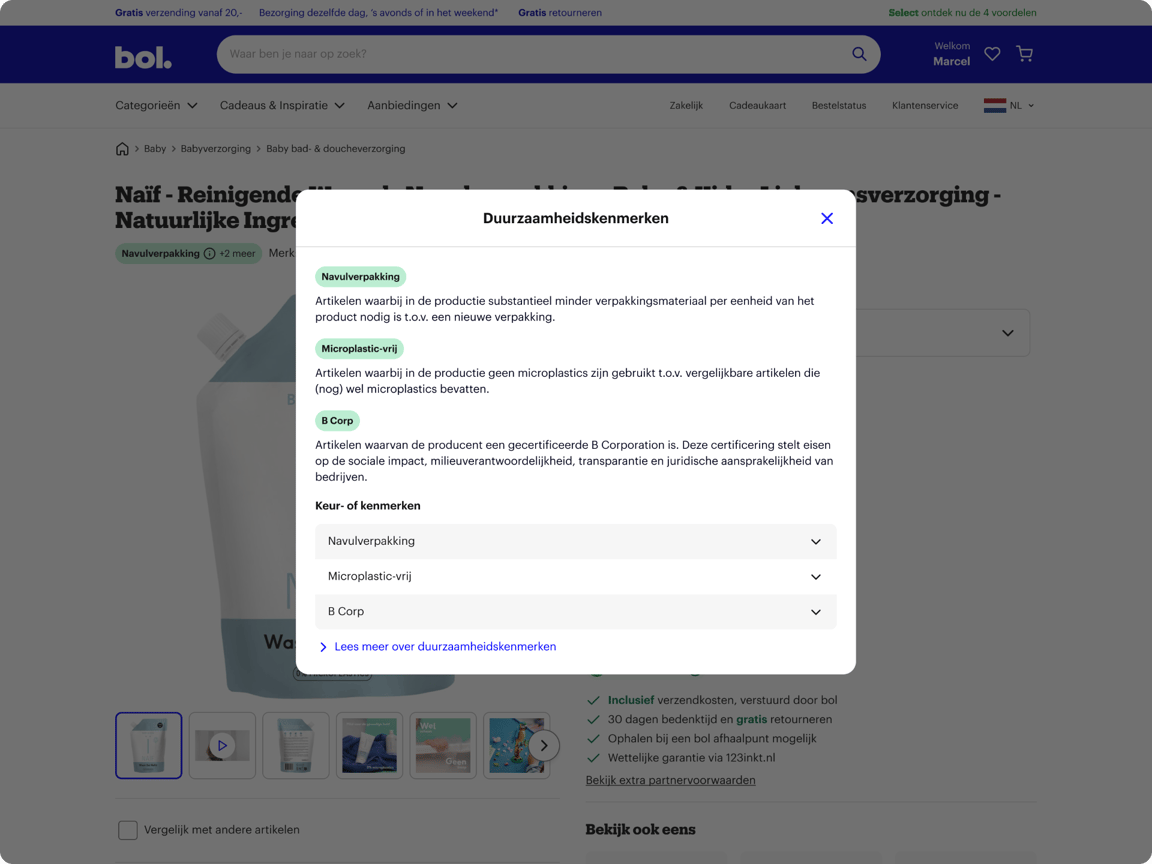1152x864 pixels.
Task: Click the green B Corp tag
Action: click(337, 421)
